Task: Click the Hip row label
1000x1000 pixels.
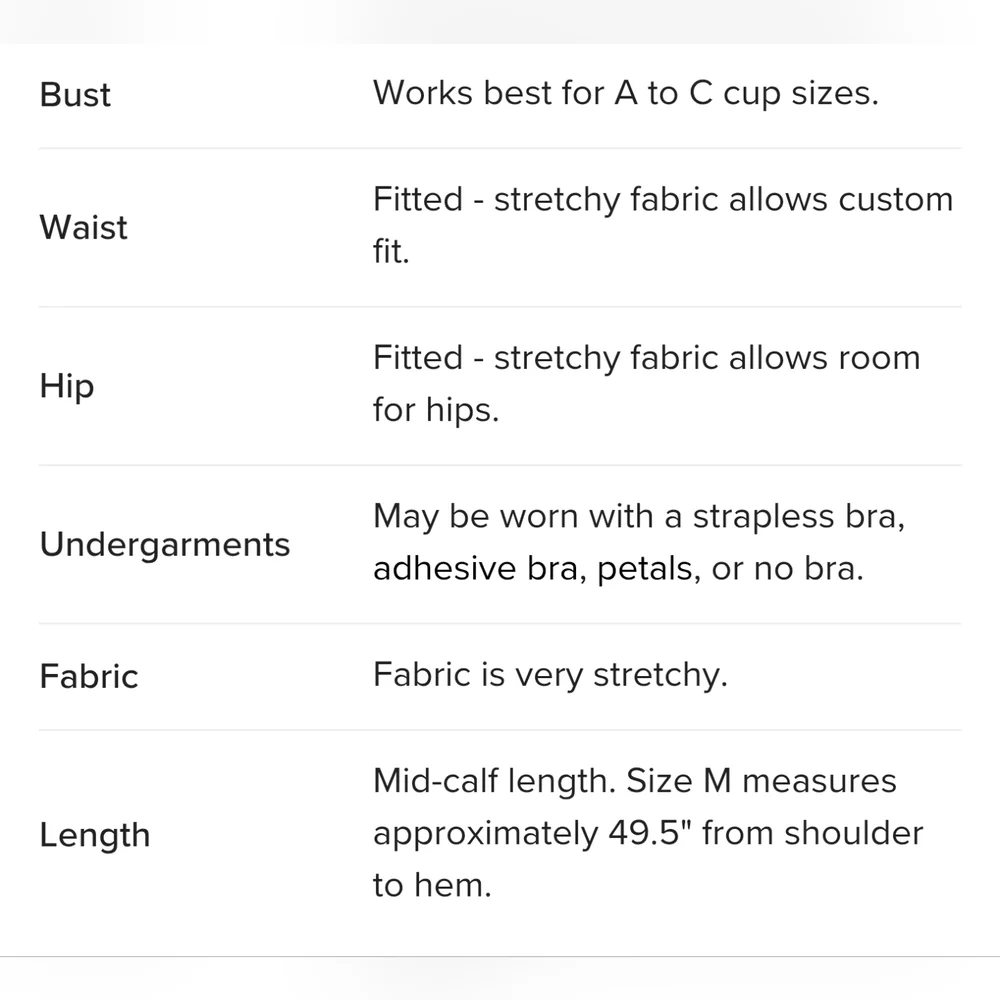Action: click(x=67, y=386)
